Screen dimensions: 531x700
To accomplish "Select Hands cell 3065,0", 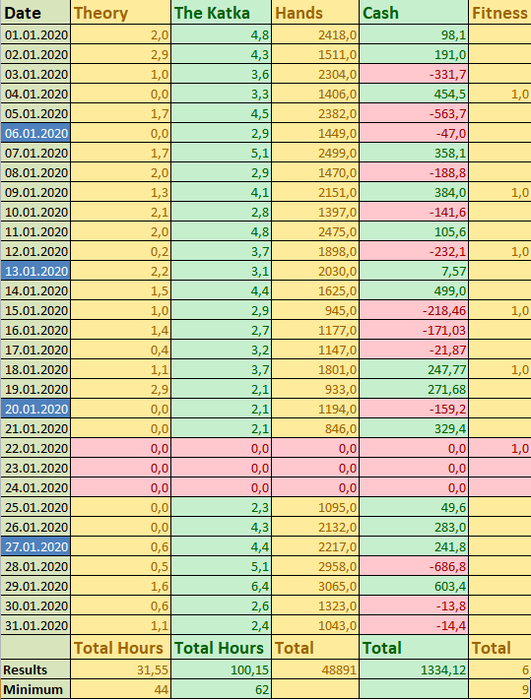I will click(x=315, y=586).
